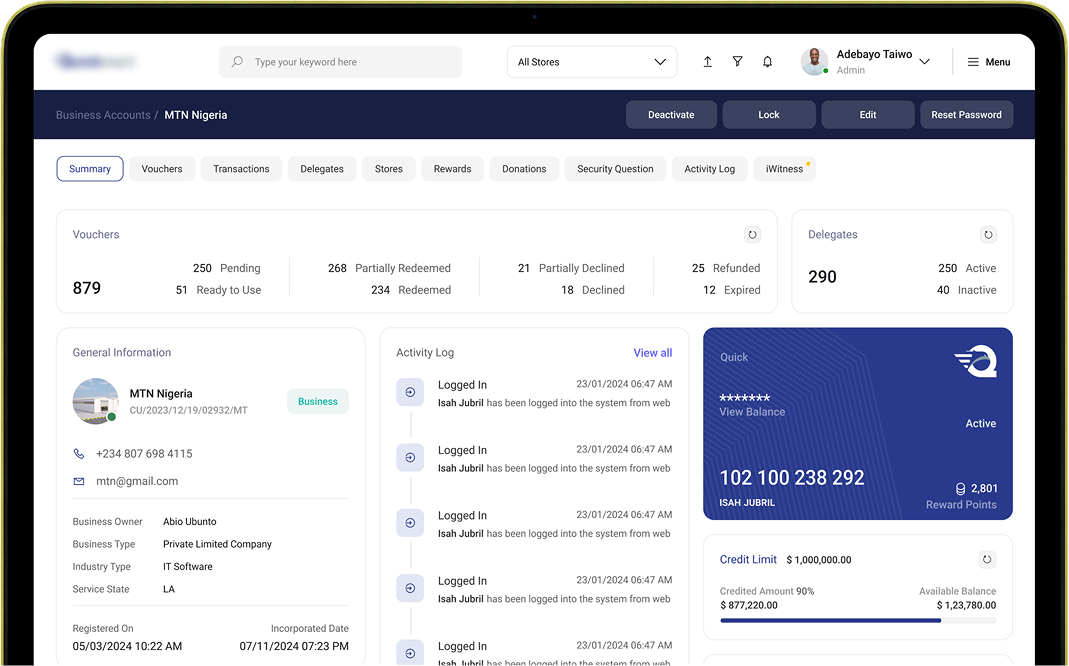The width and height of the screenshot is (1069, 666).
Task: Go back to Business Accounts breadcrumb
Action: (103, 115)
